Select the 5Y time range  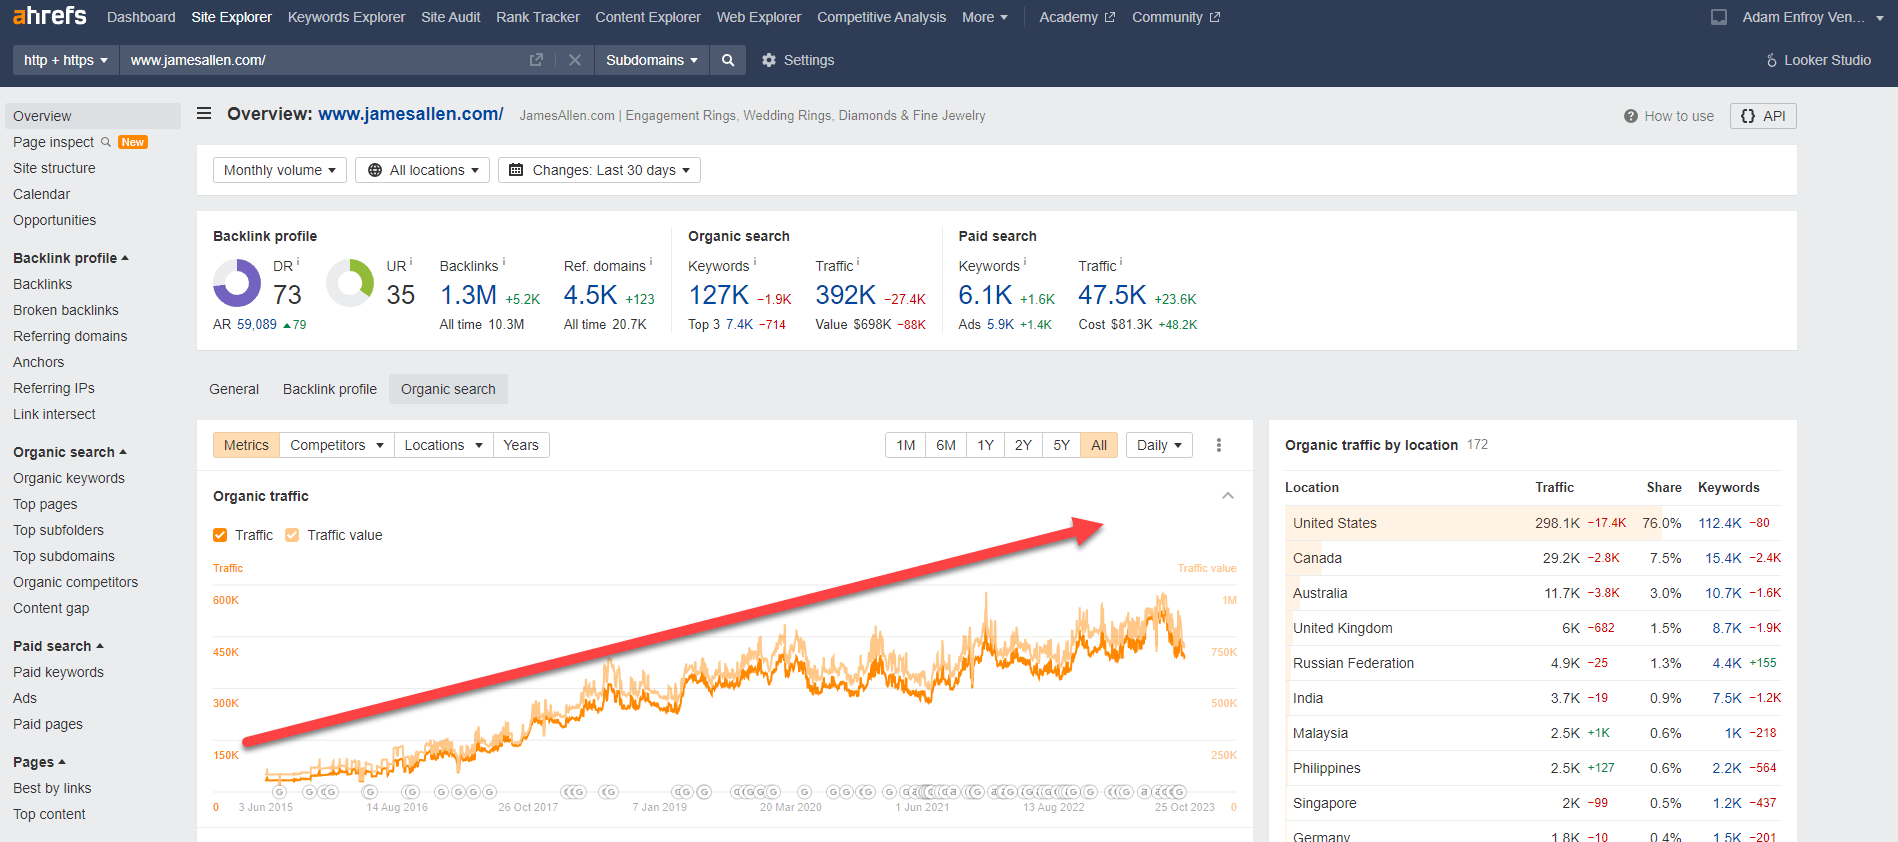click(1061, 445)
